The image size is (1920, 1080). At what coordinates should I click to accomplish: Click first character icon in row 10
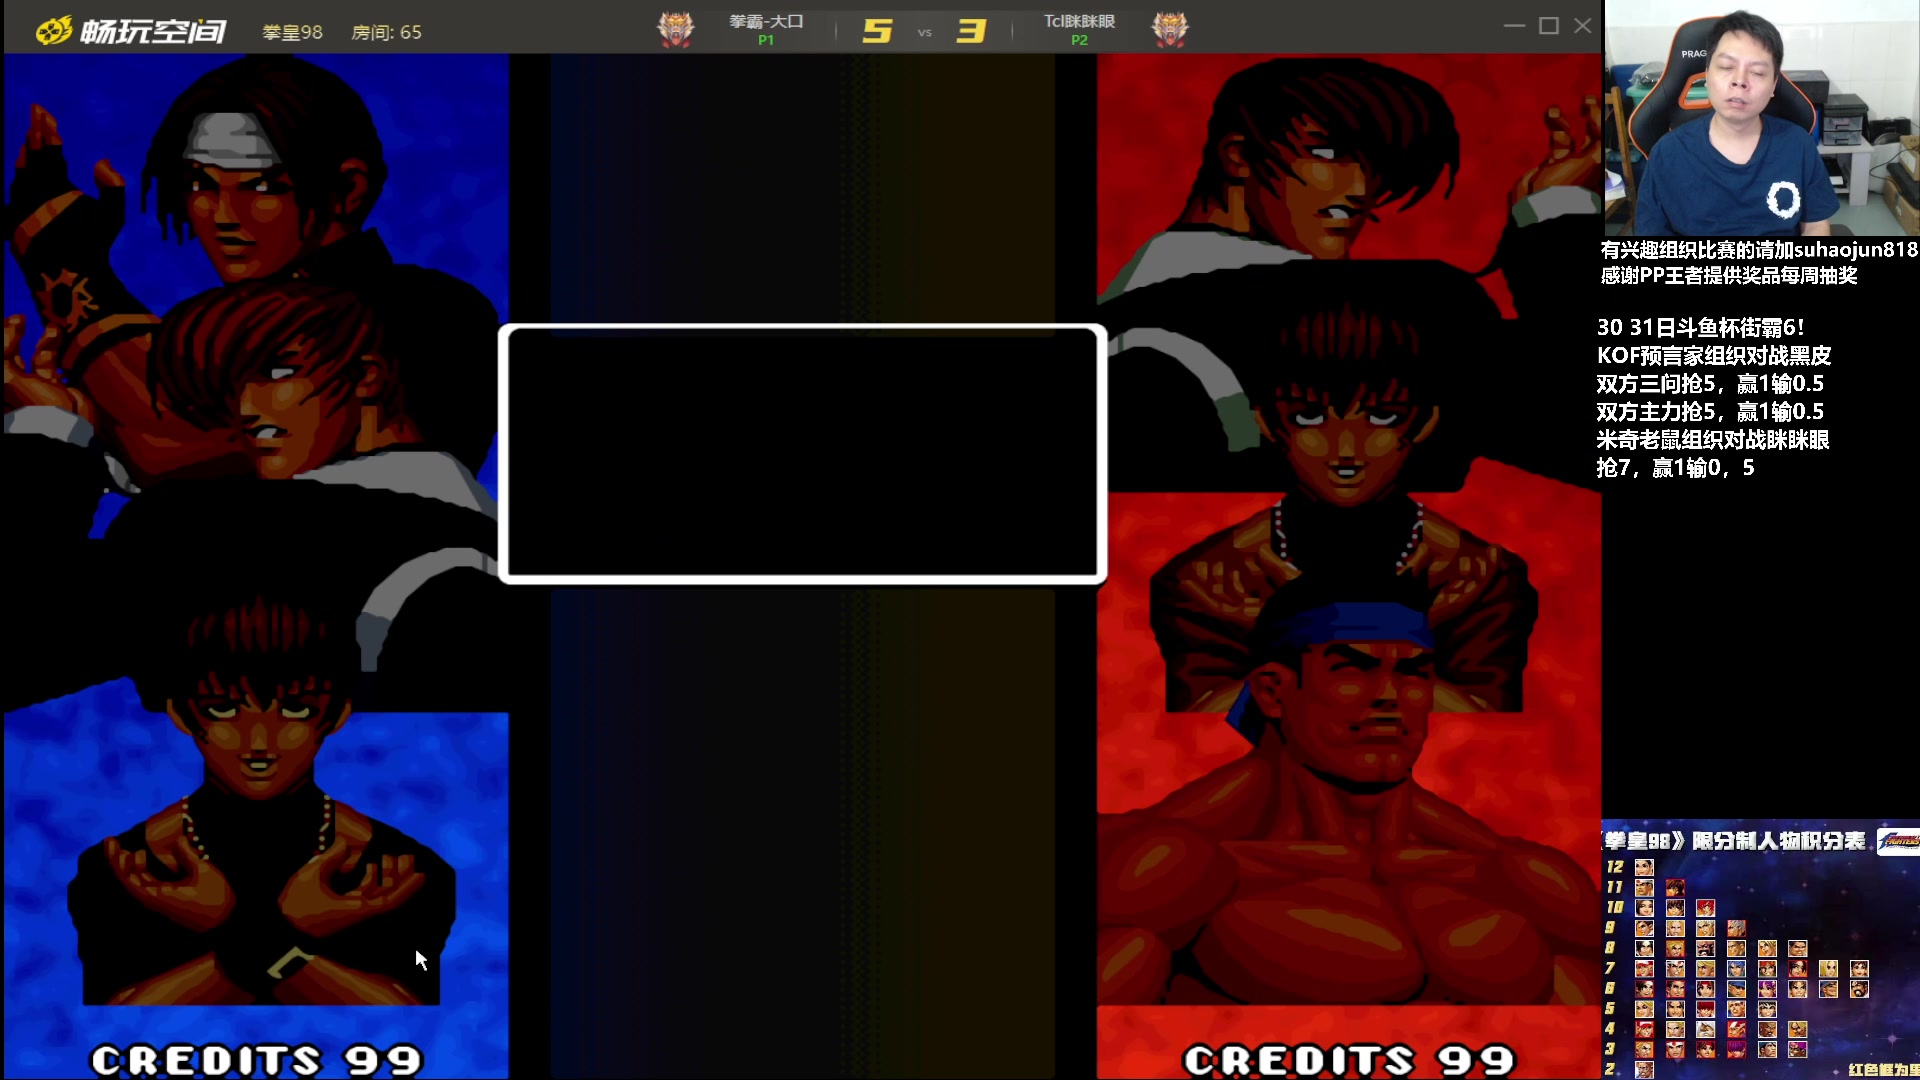tap(1645, 908)
